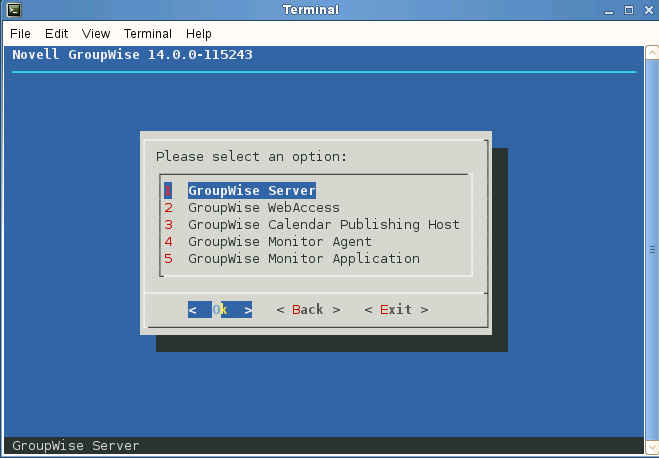
Task: Click the scrollbar up arrow
Action: click(652, 53)
